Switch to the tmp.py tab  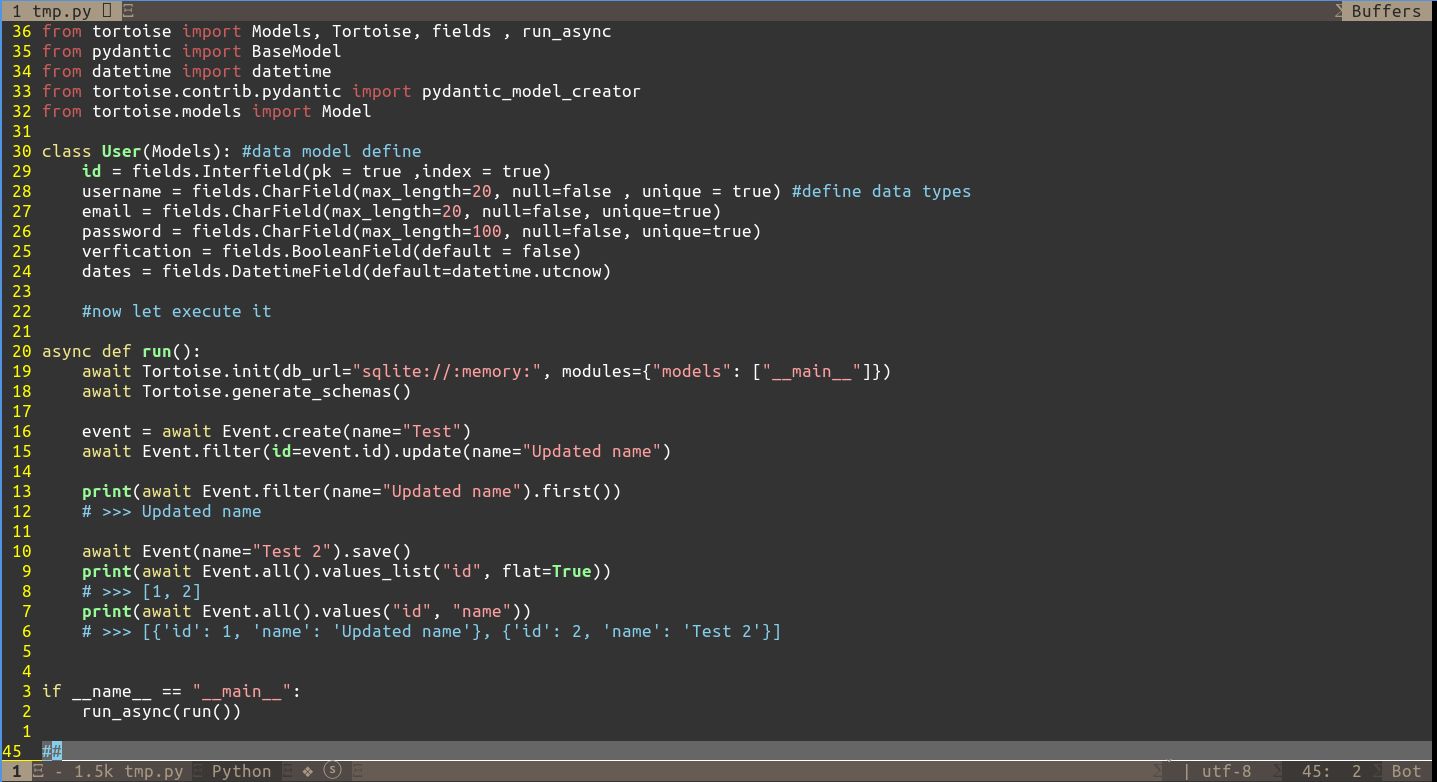(60, 10)
